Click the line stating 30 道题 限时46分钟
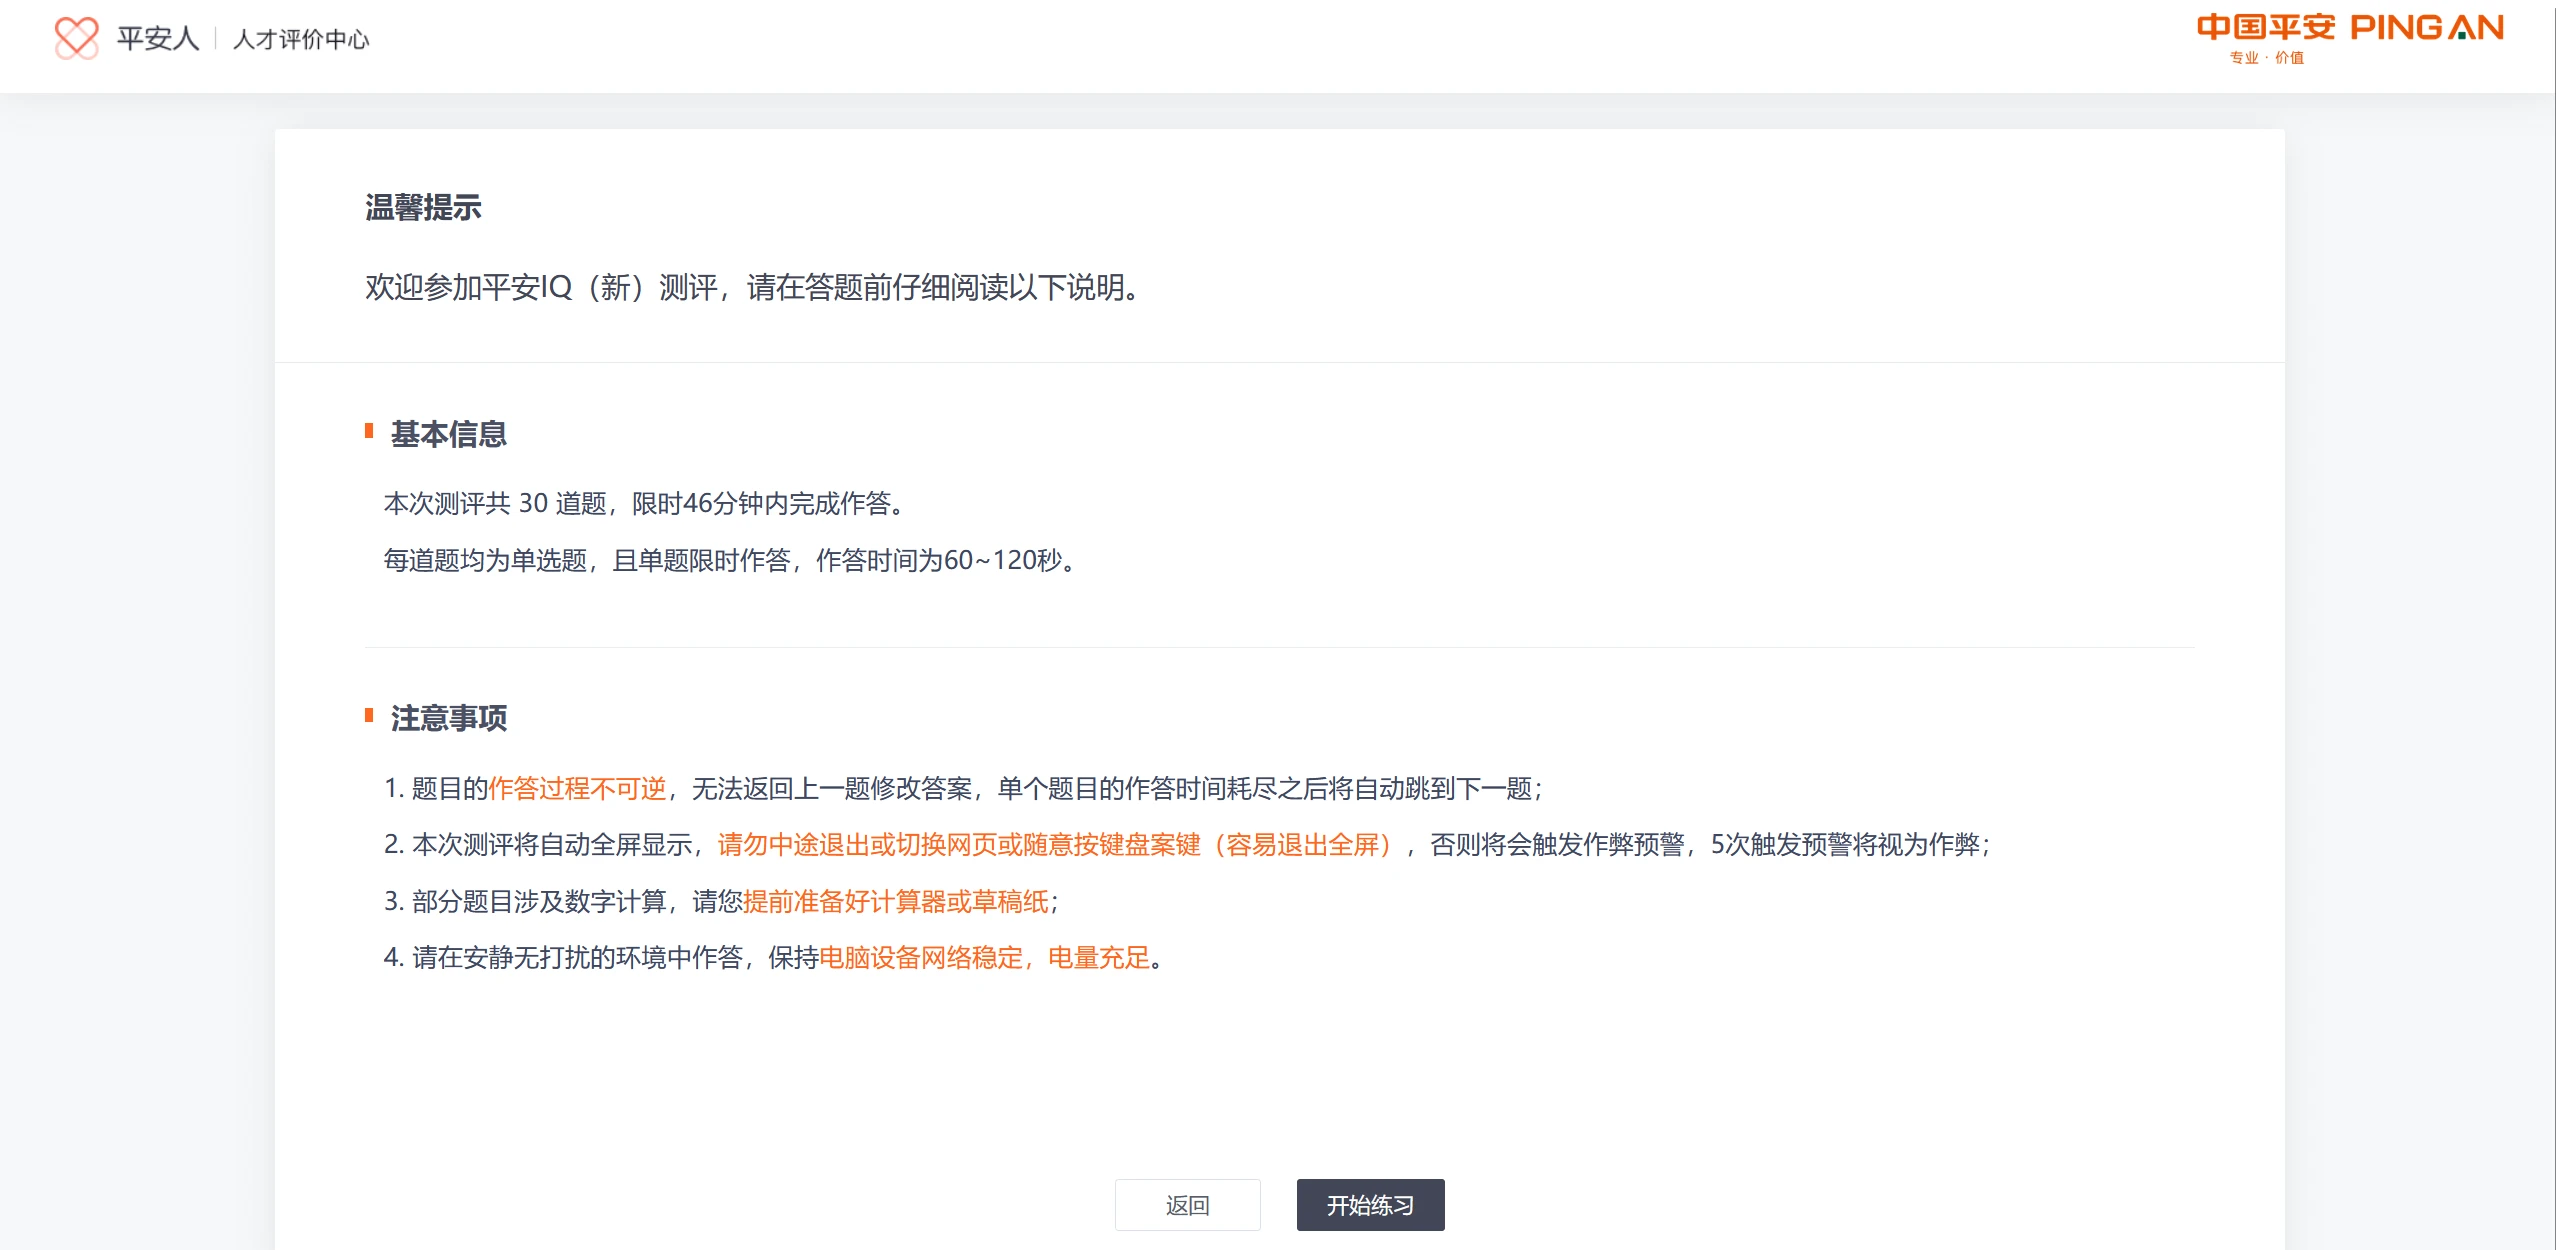The height and width of the screenshot is (1250, 2556). [645, 503]
